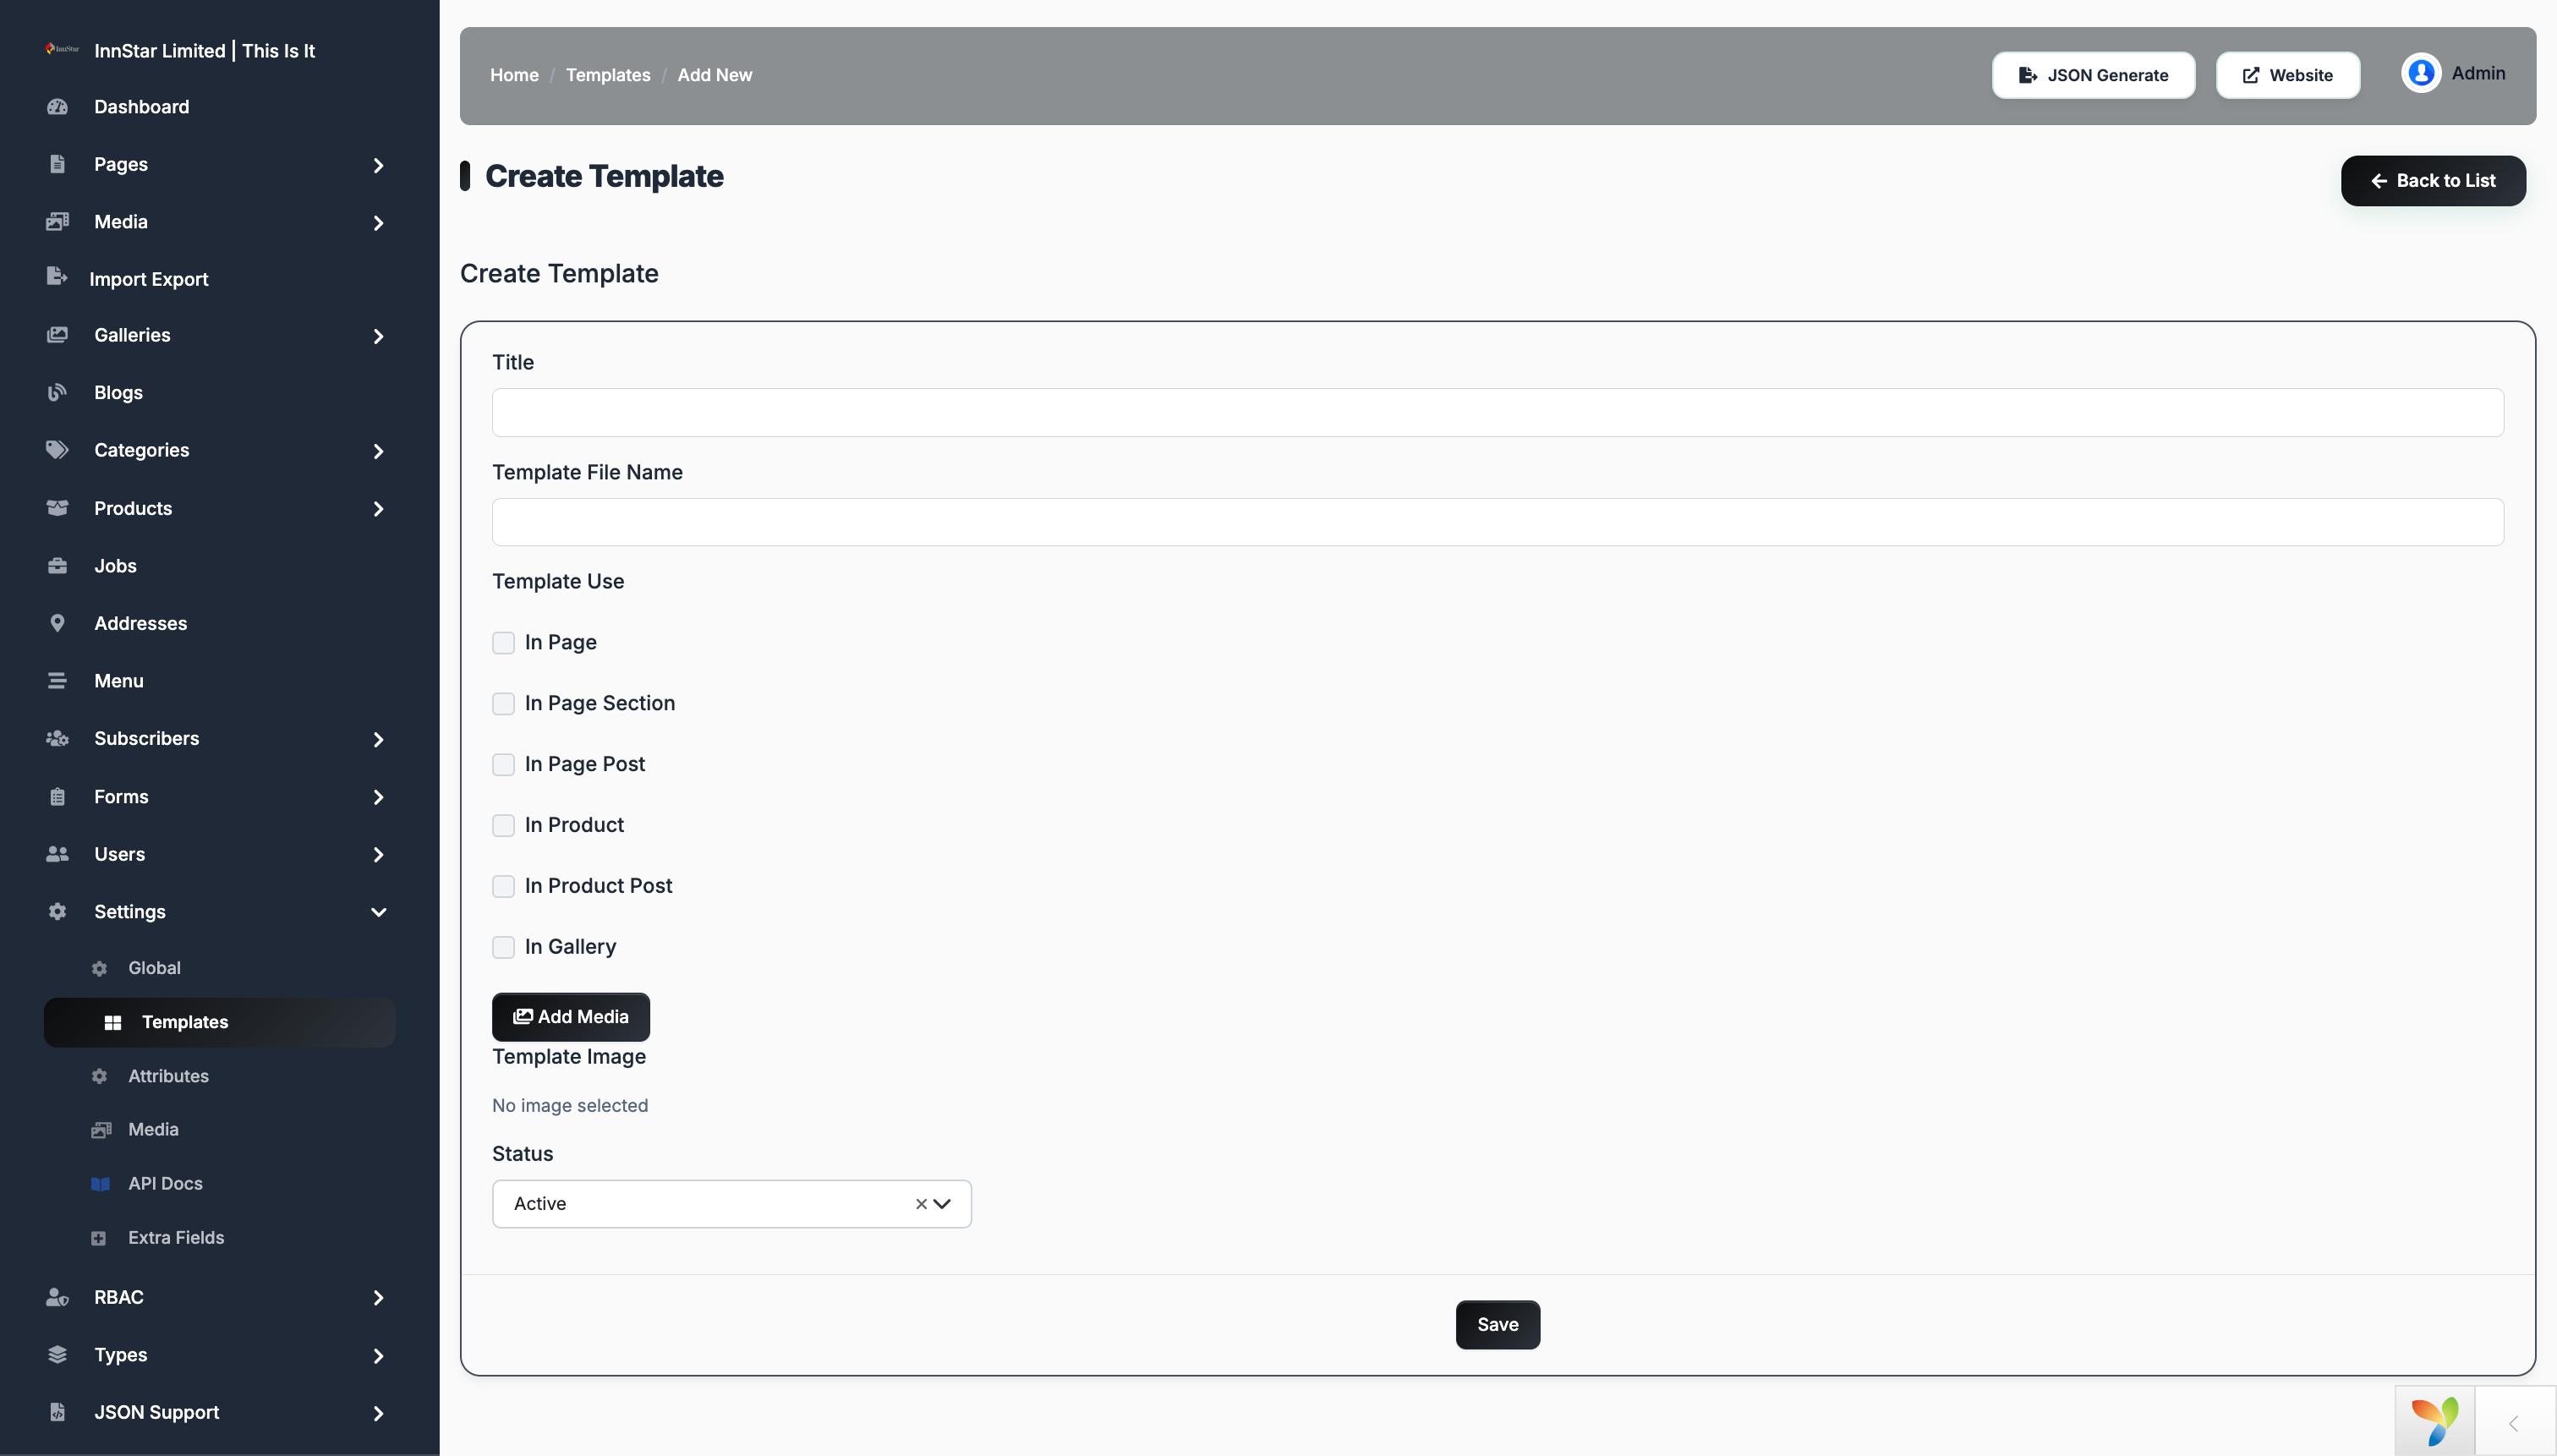Viewport: 2557px width, 1456px height.
Task: Expand the RBAC submenu chevron
Action: point(378,1298)
